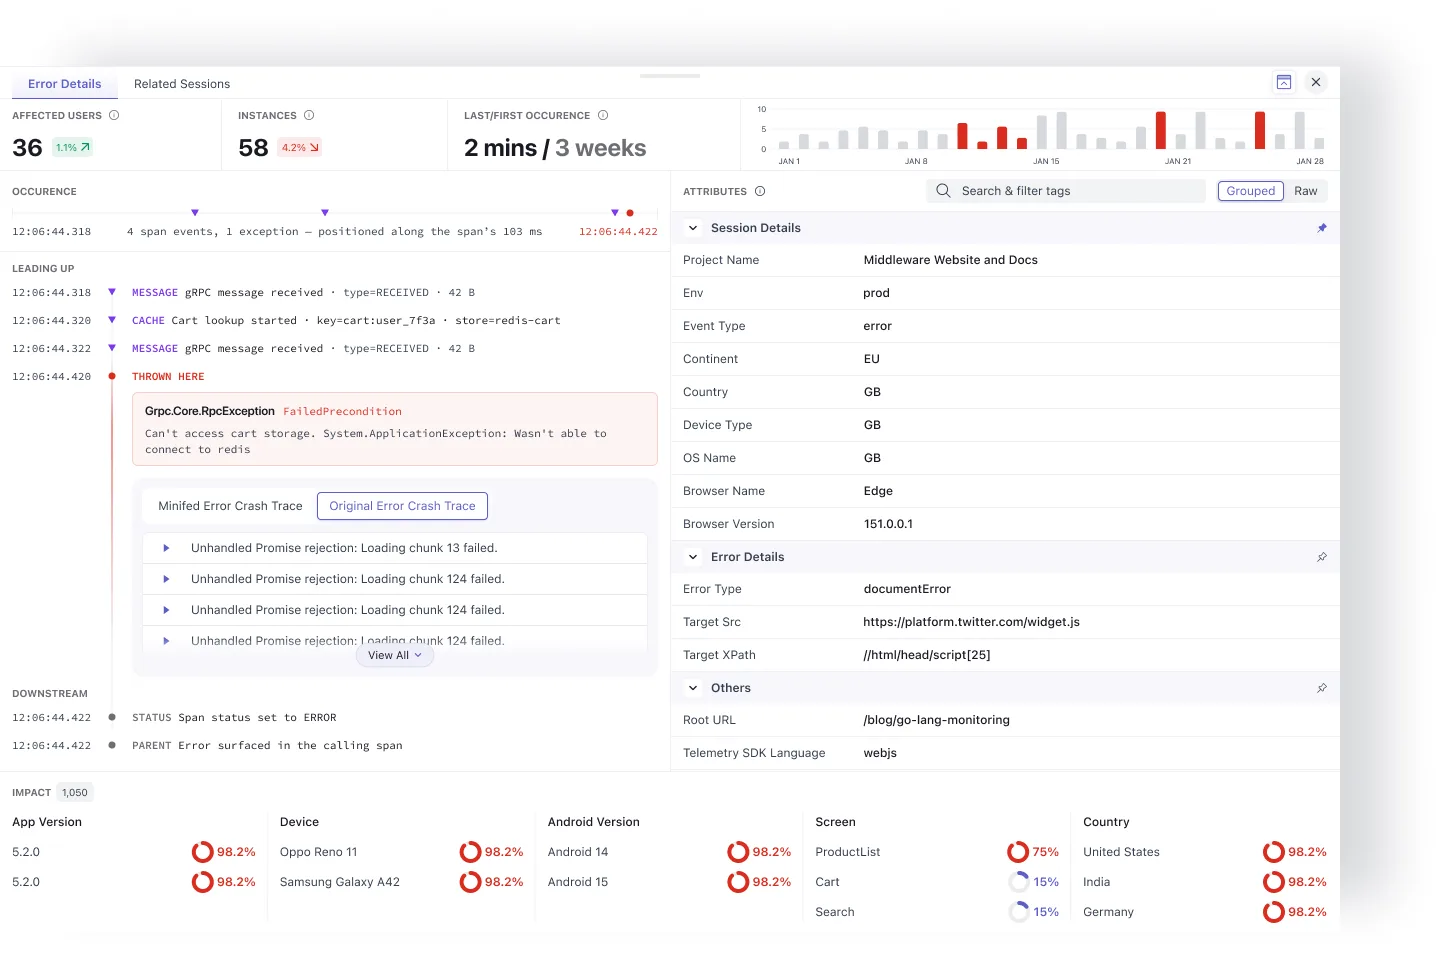Image resolution: width=1446 pixels, height=958 pixels.
Task: Click marker for 12:06:44.318 MESSAGE event
Action: tap(112, 292)
